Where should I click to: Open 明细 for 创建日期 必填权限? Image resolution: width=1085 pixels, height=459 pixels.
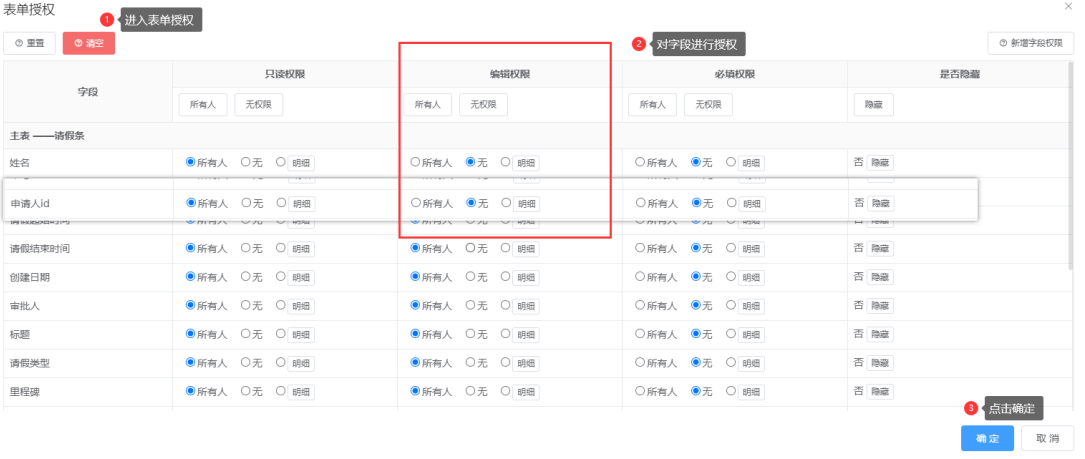[x=751, y=278]
